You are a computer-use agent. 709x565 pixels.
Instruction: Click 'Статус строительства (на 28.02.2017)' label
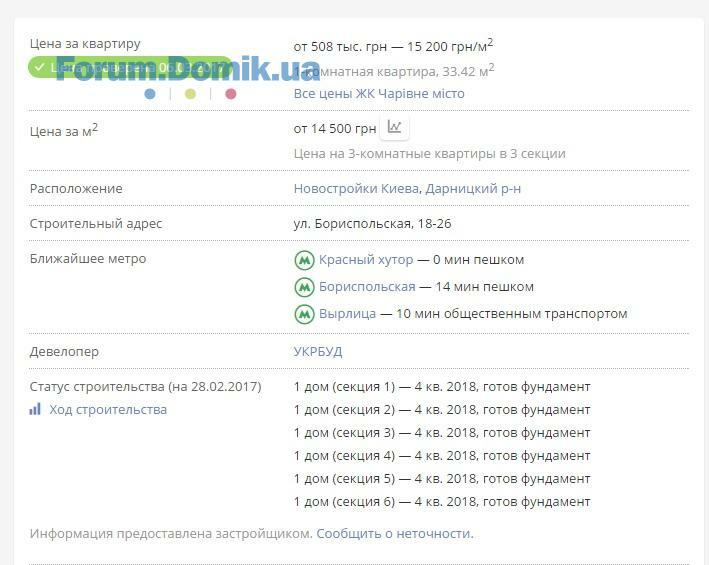pyautogui.click(x=146, y=387)
